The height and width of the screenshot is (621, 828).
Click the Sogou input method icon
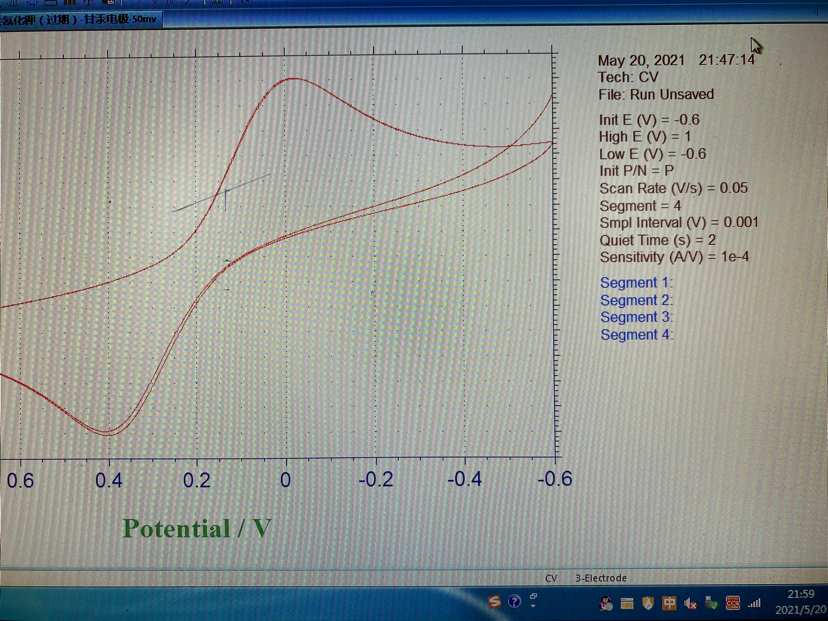click(495, 602)
